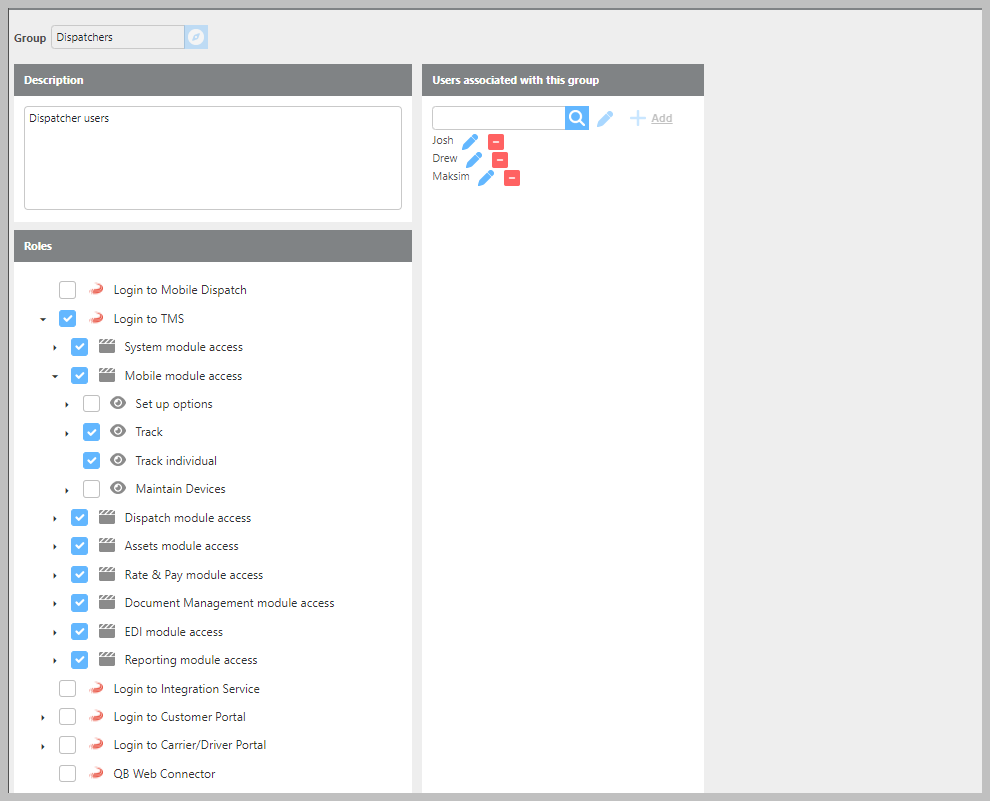
Task: Select the Reporting module access tree item
Action: coord(191,660)
